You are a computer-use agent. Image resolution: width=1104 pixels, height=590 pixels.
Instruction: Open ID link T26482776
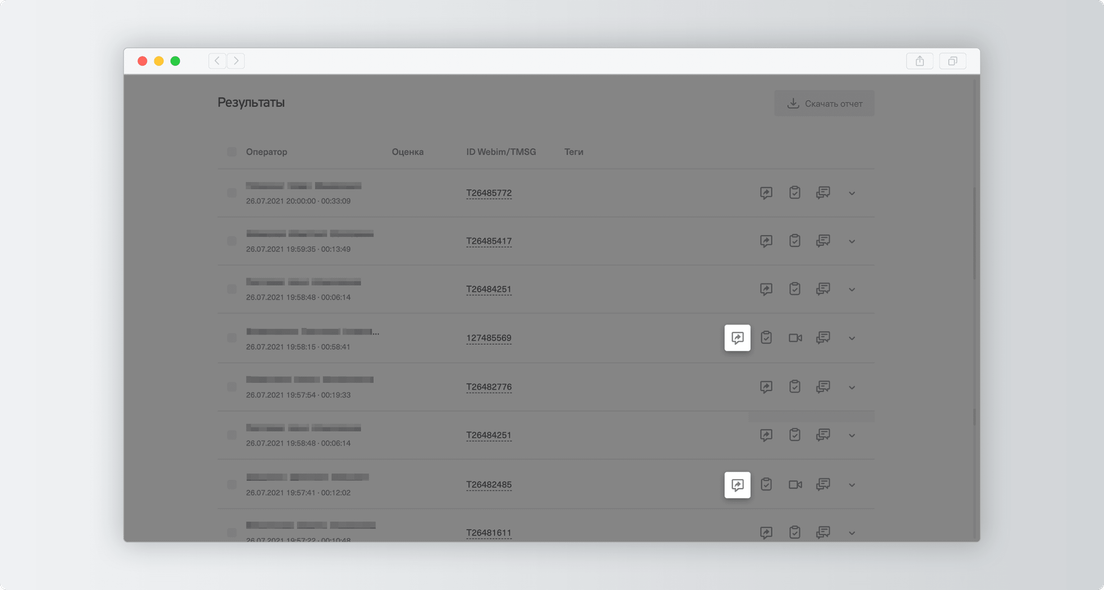pyautogui.click(x=489, y=387)
